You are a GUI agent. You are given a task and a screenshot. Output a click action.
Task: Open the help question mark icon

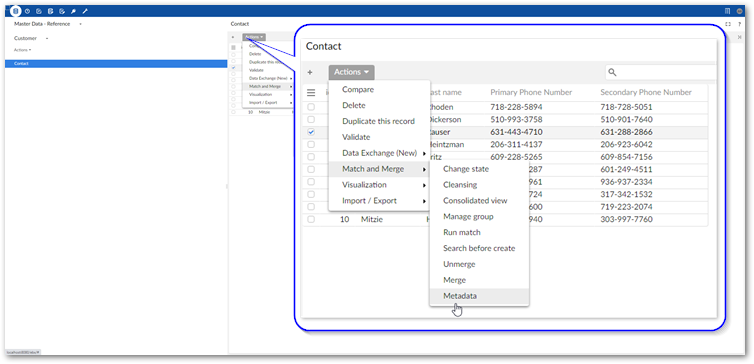[740, 24]
